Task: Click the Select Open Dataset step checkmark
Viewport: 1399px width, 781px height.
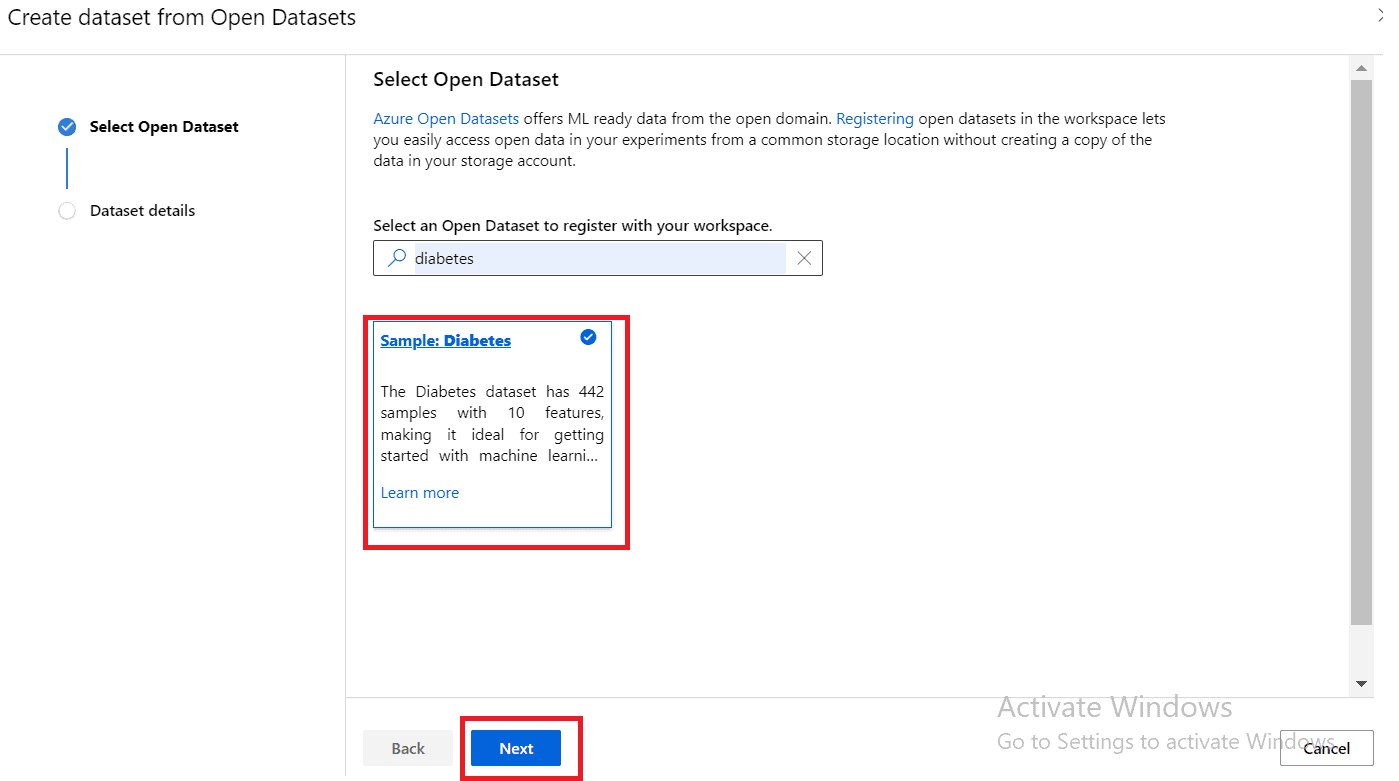Action: coord(67,127)
